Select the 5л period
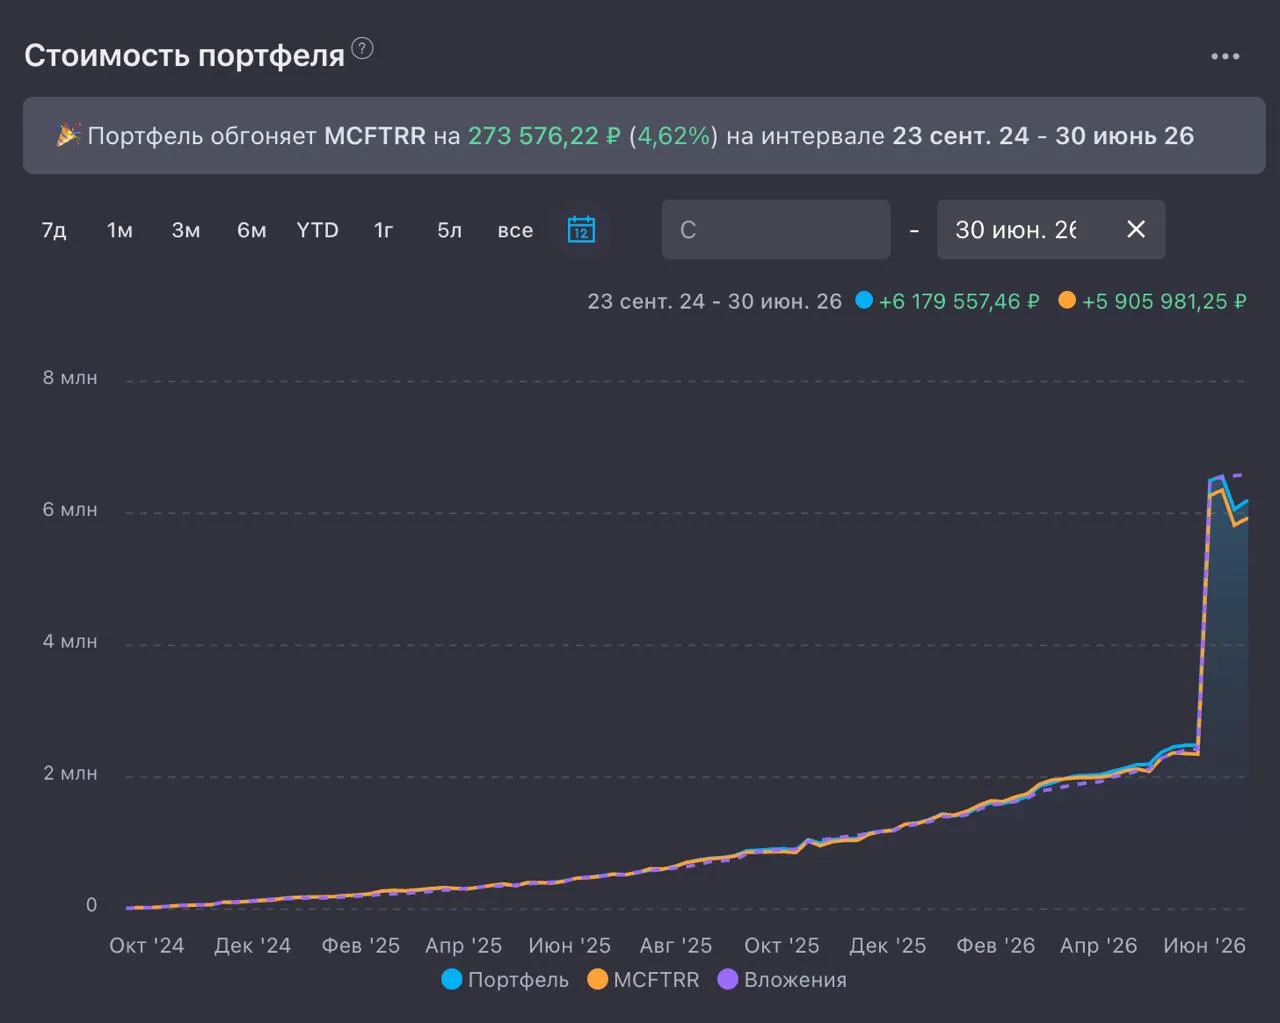 (x=450, y=230)
